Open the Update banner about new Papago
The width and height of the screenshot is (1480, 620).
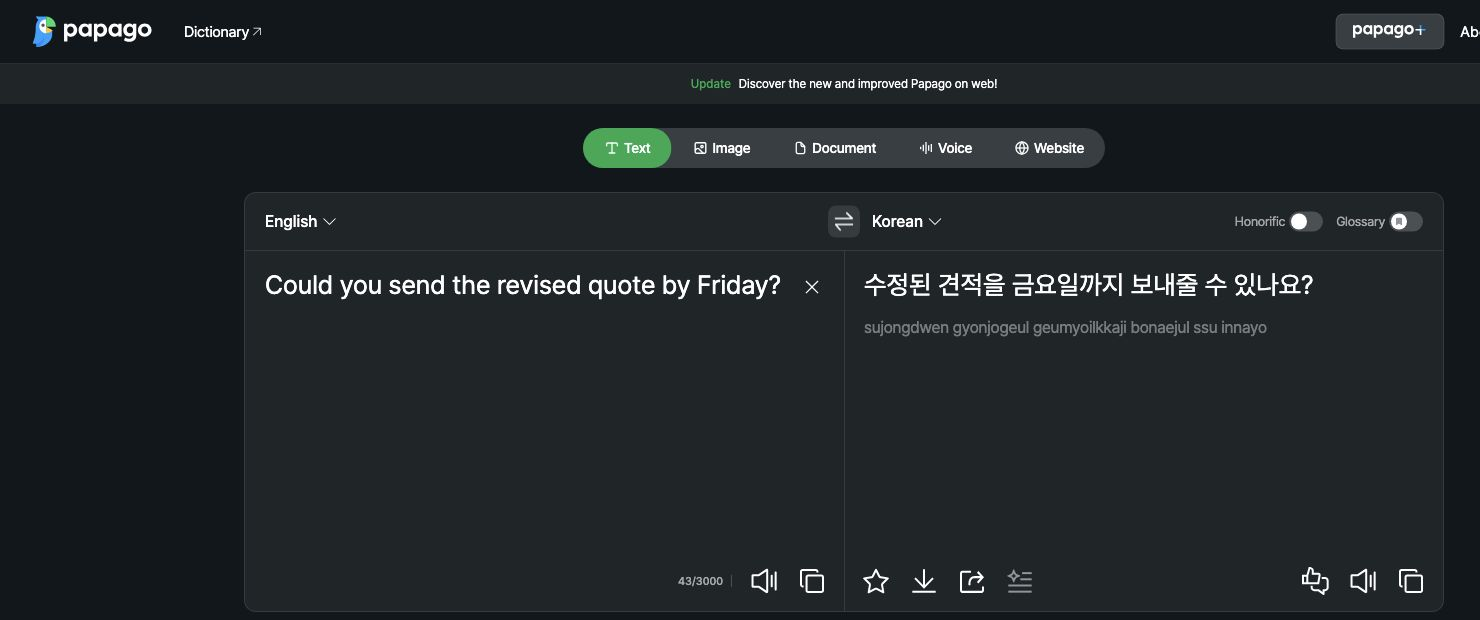(843, 84)
